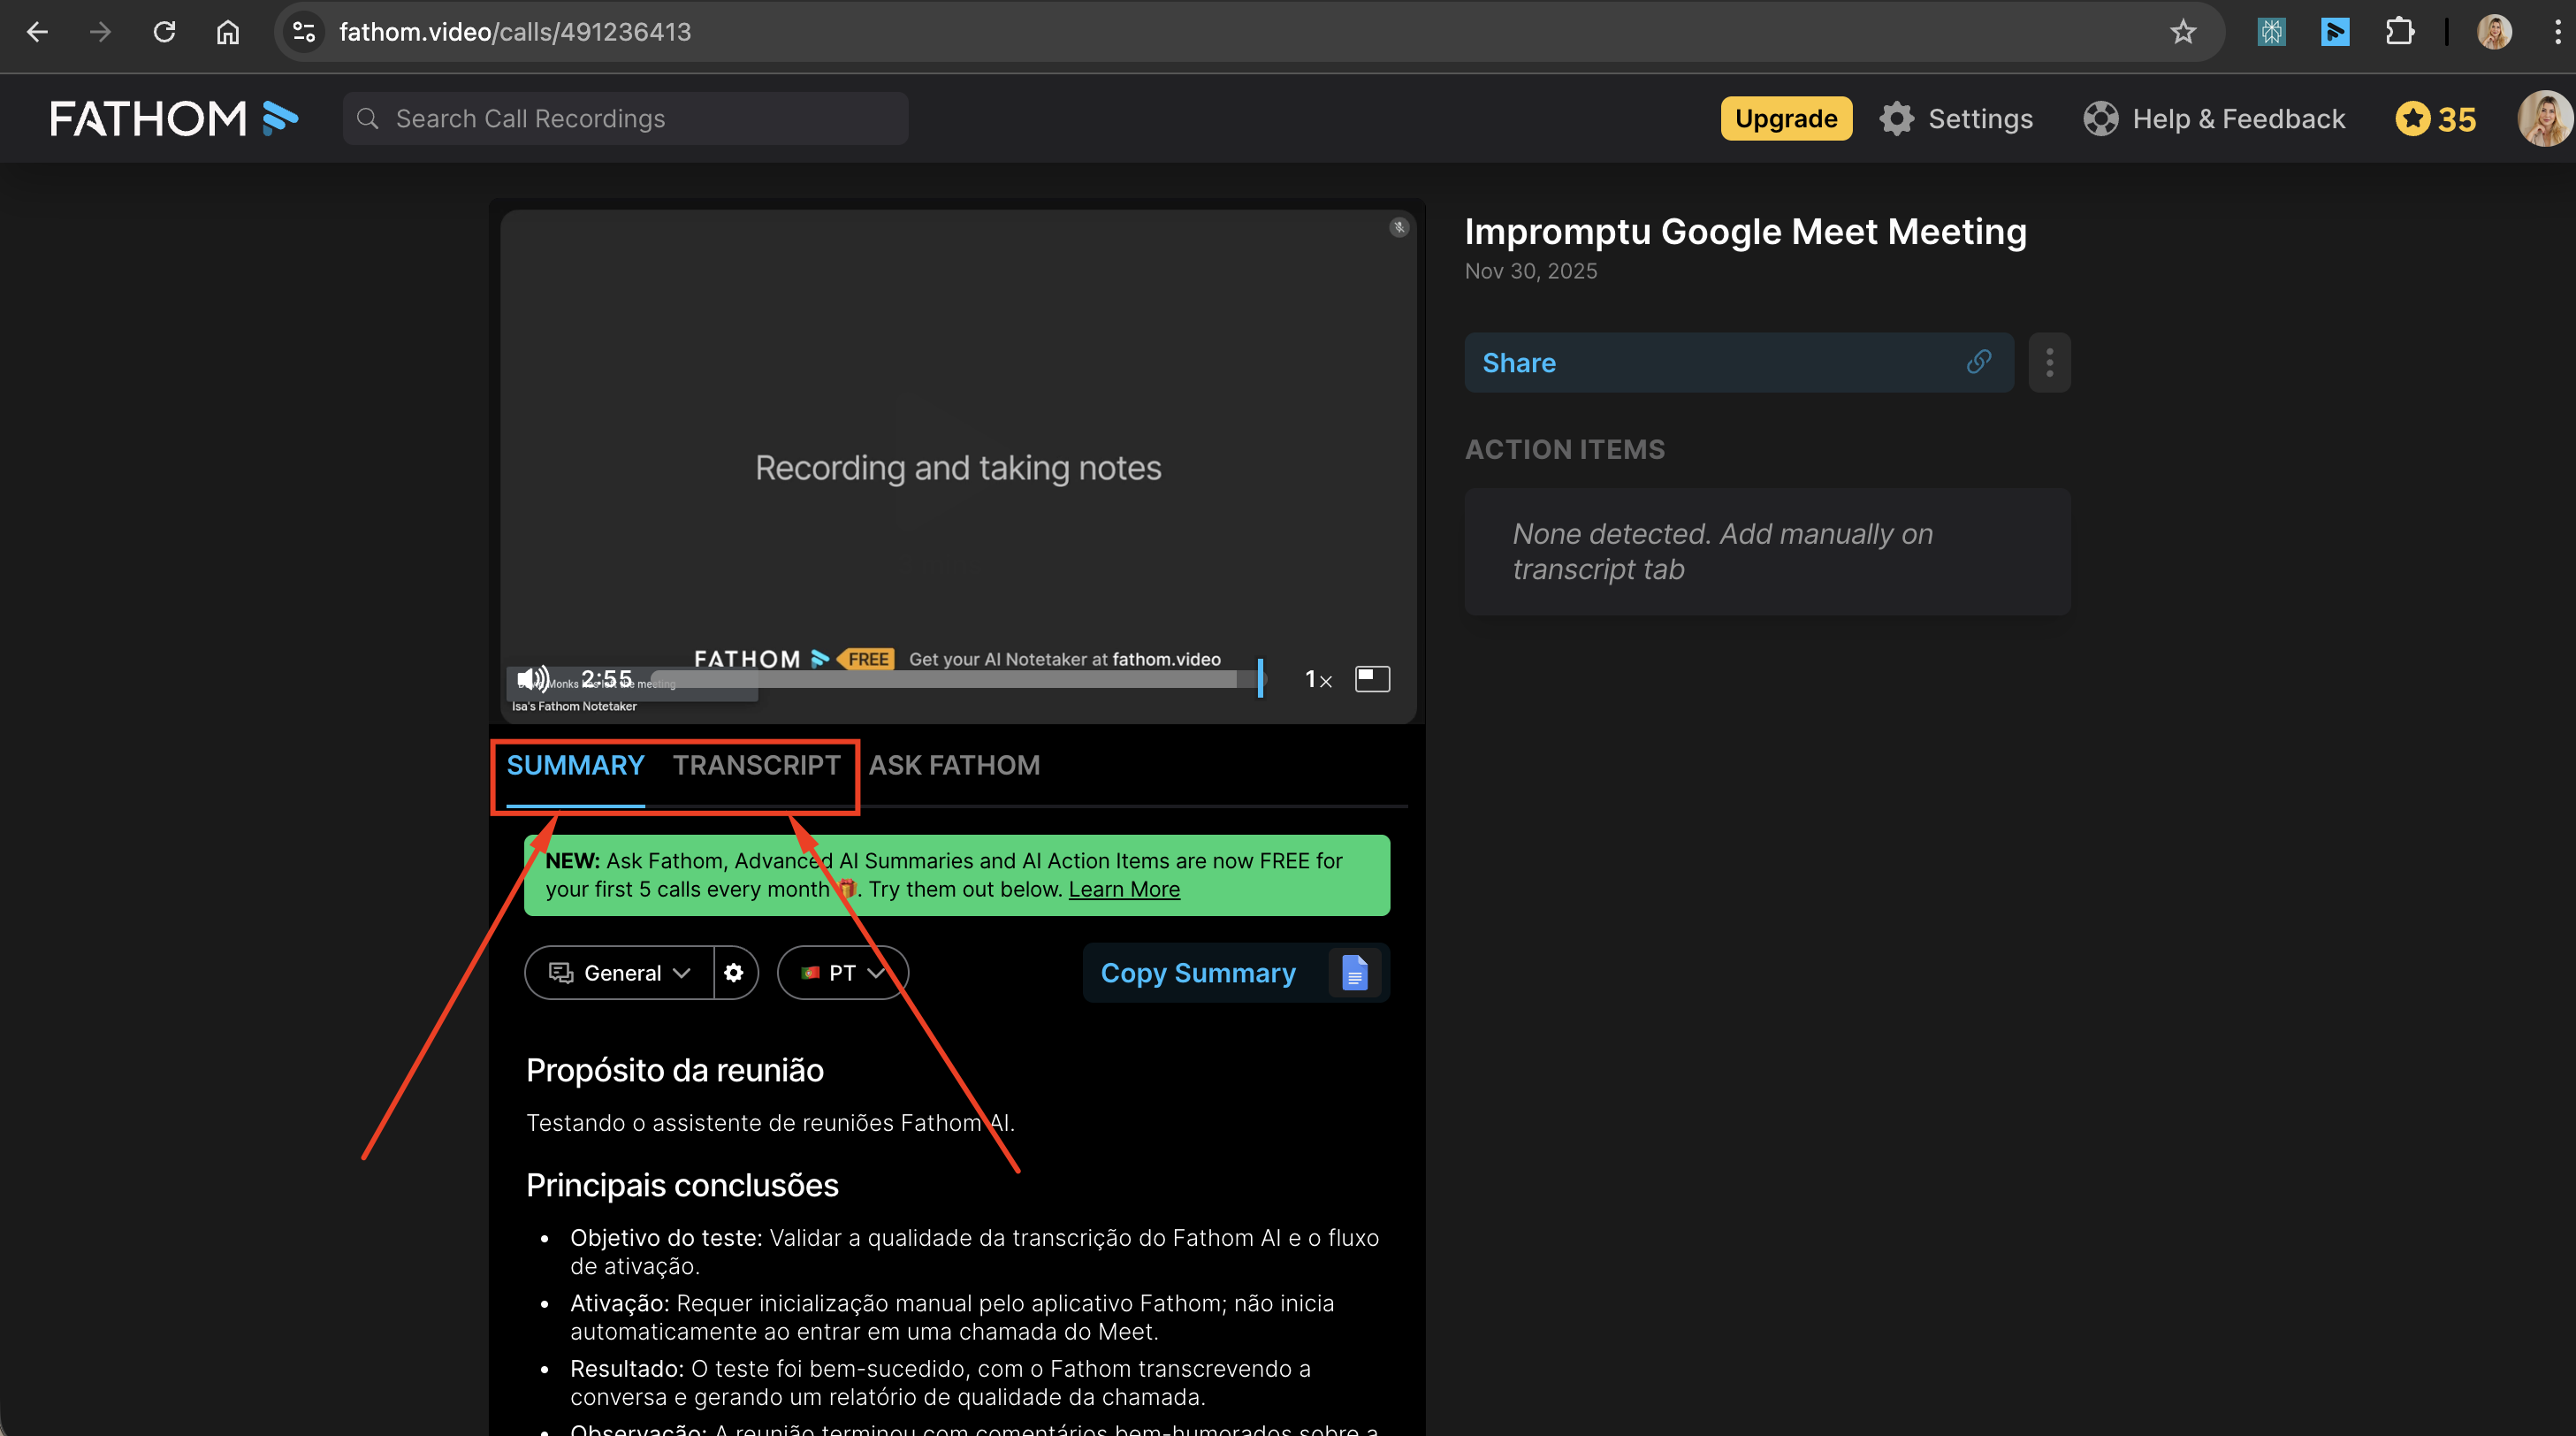Open the PT language dropdown
This screenshot has width=2576, height=1436.
click(x=842, y=972)
